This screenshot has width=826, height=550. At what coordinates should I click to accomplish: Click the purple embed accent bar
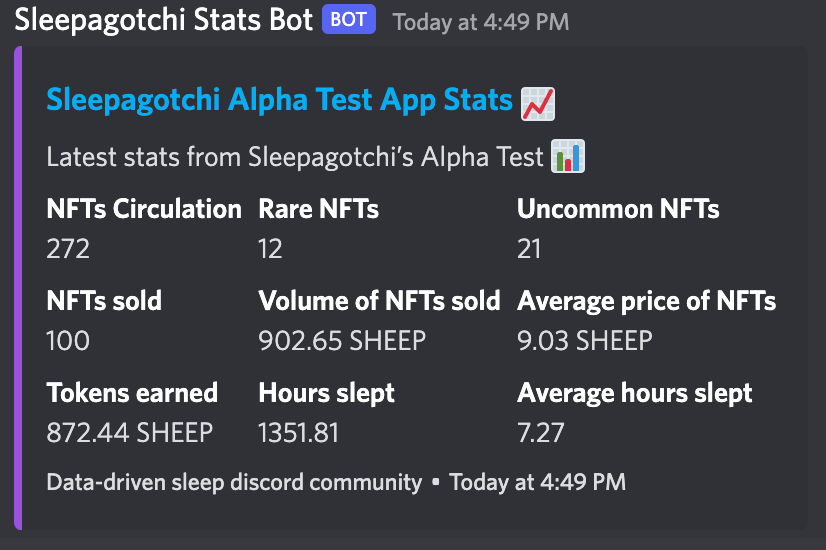pos(18,288)
